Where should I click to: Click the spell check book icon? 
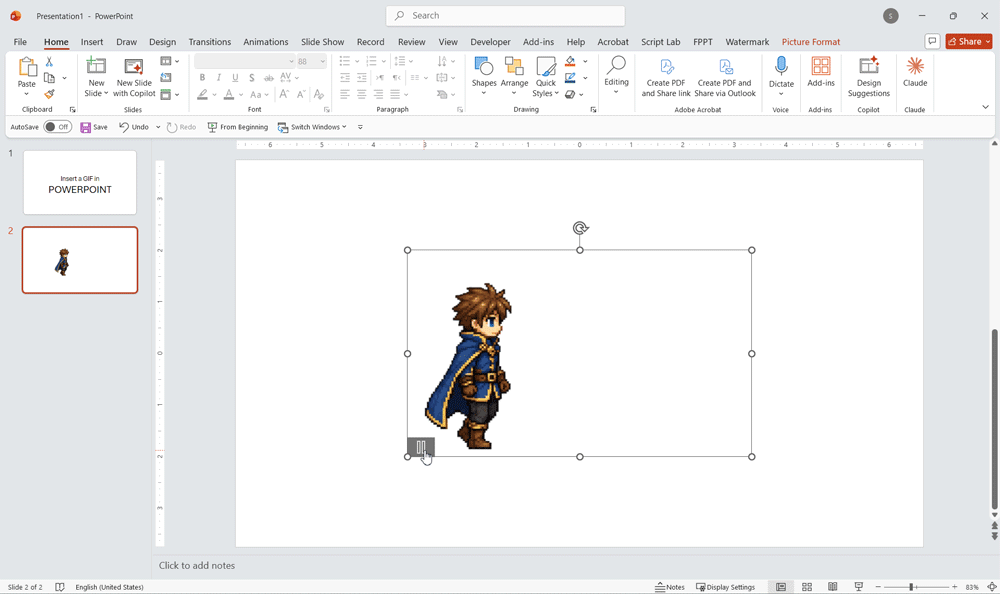coord(59,587)
